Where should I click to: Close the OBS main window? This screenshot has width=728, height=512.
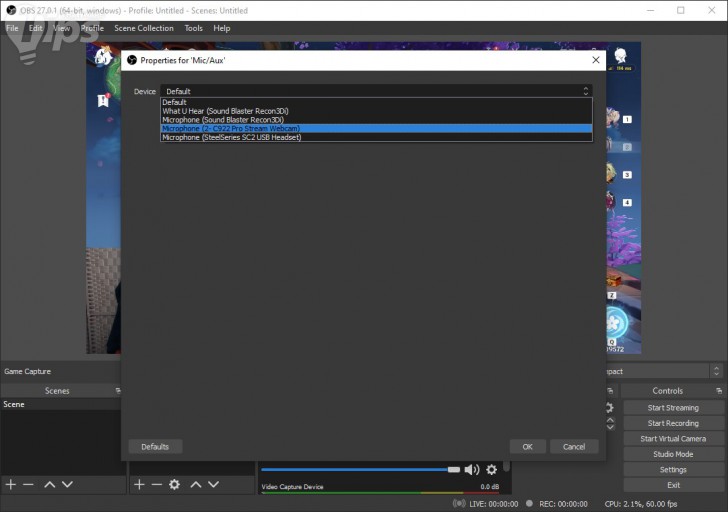[712, 10]
